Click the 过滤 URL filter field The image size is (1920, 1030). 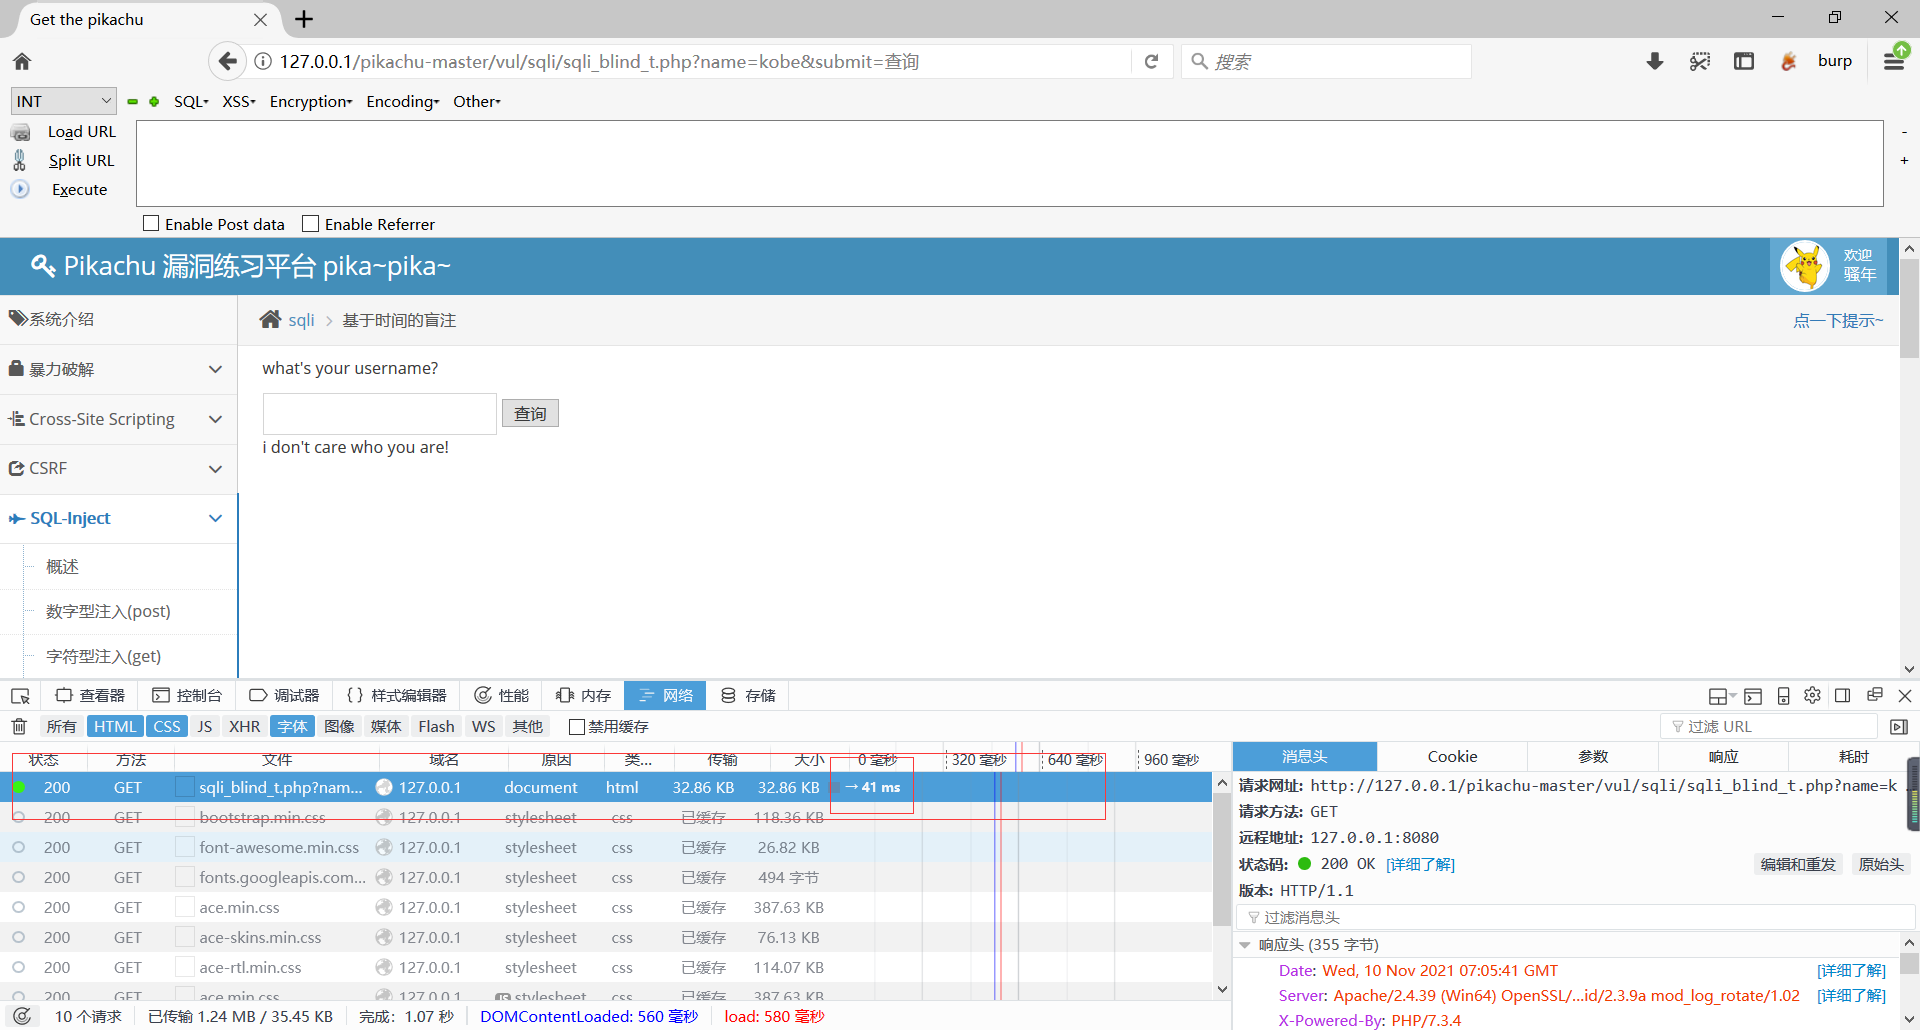pyautogui.click(x=1770, y=727)
